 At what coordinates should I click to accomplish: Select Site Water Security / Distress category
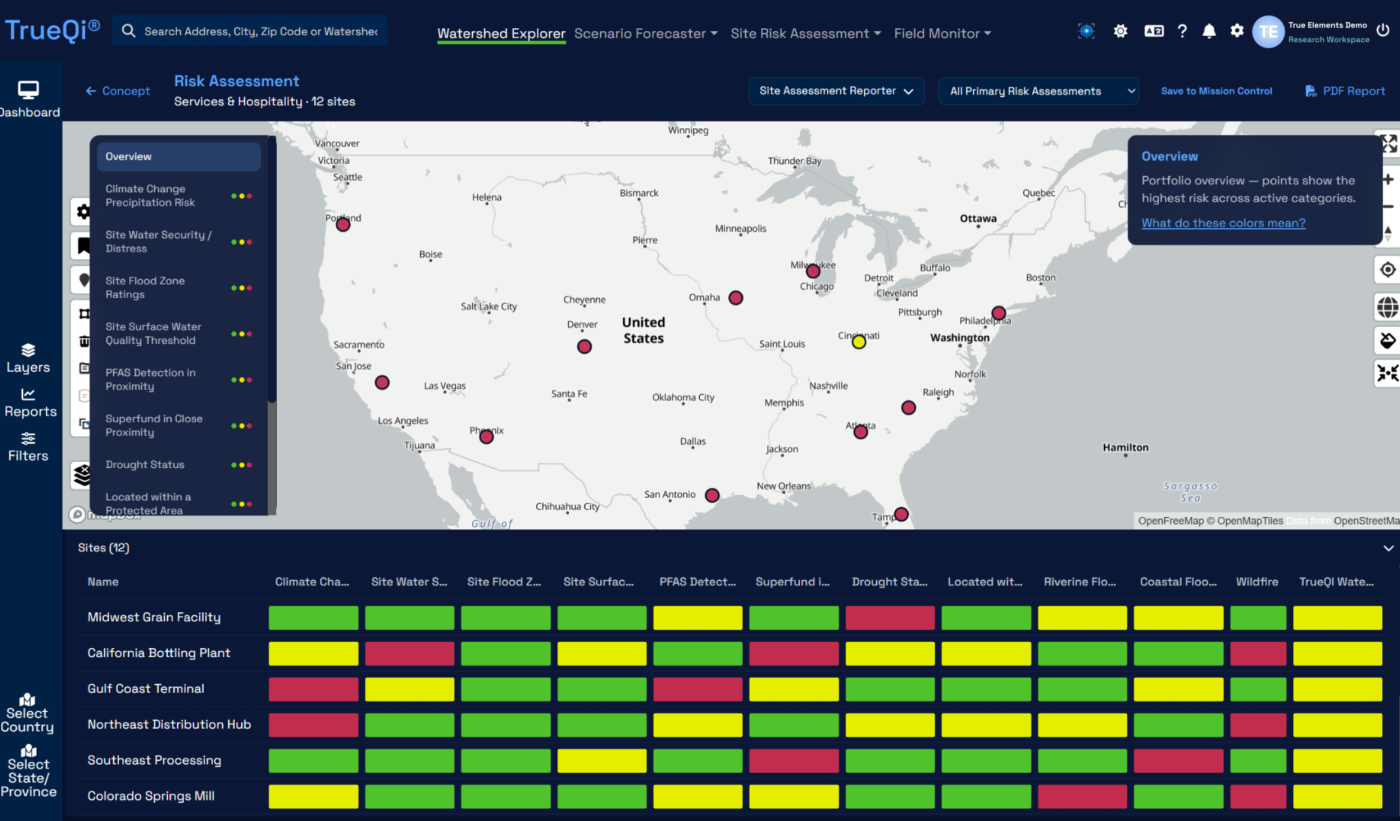click(x=179, y=242)
